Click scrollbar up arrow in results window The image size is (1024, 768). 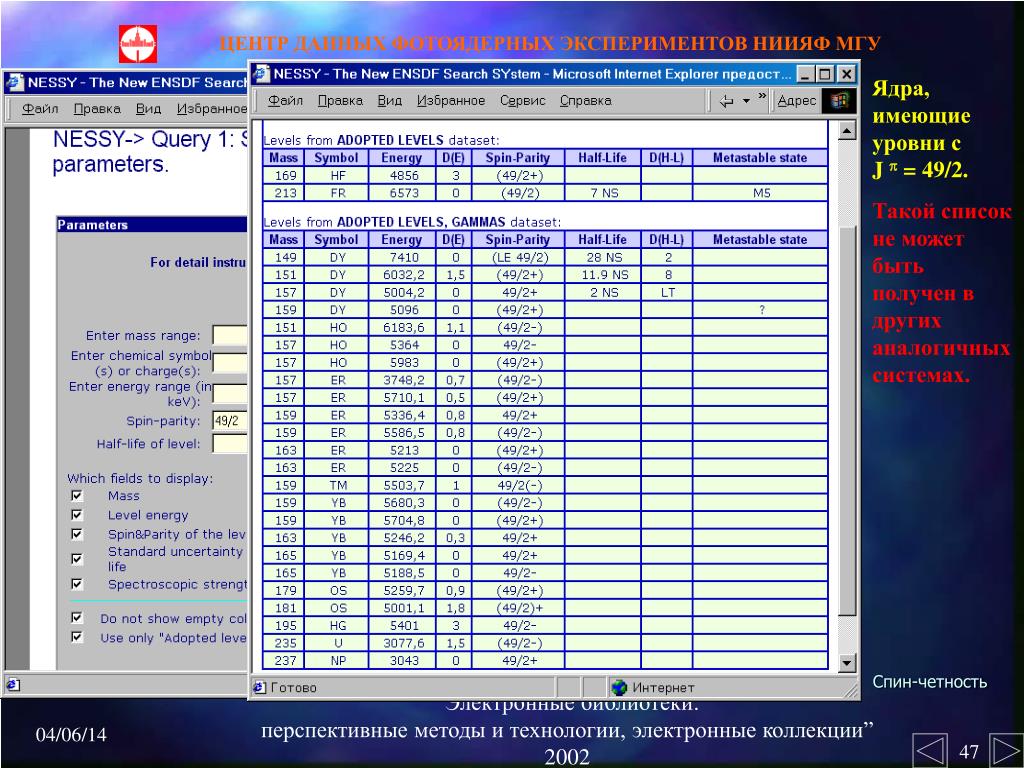click(846, 131)
